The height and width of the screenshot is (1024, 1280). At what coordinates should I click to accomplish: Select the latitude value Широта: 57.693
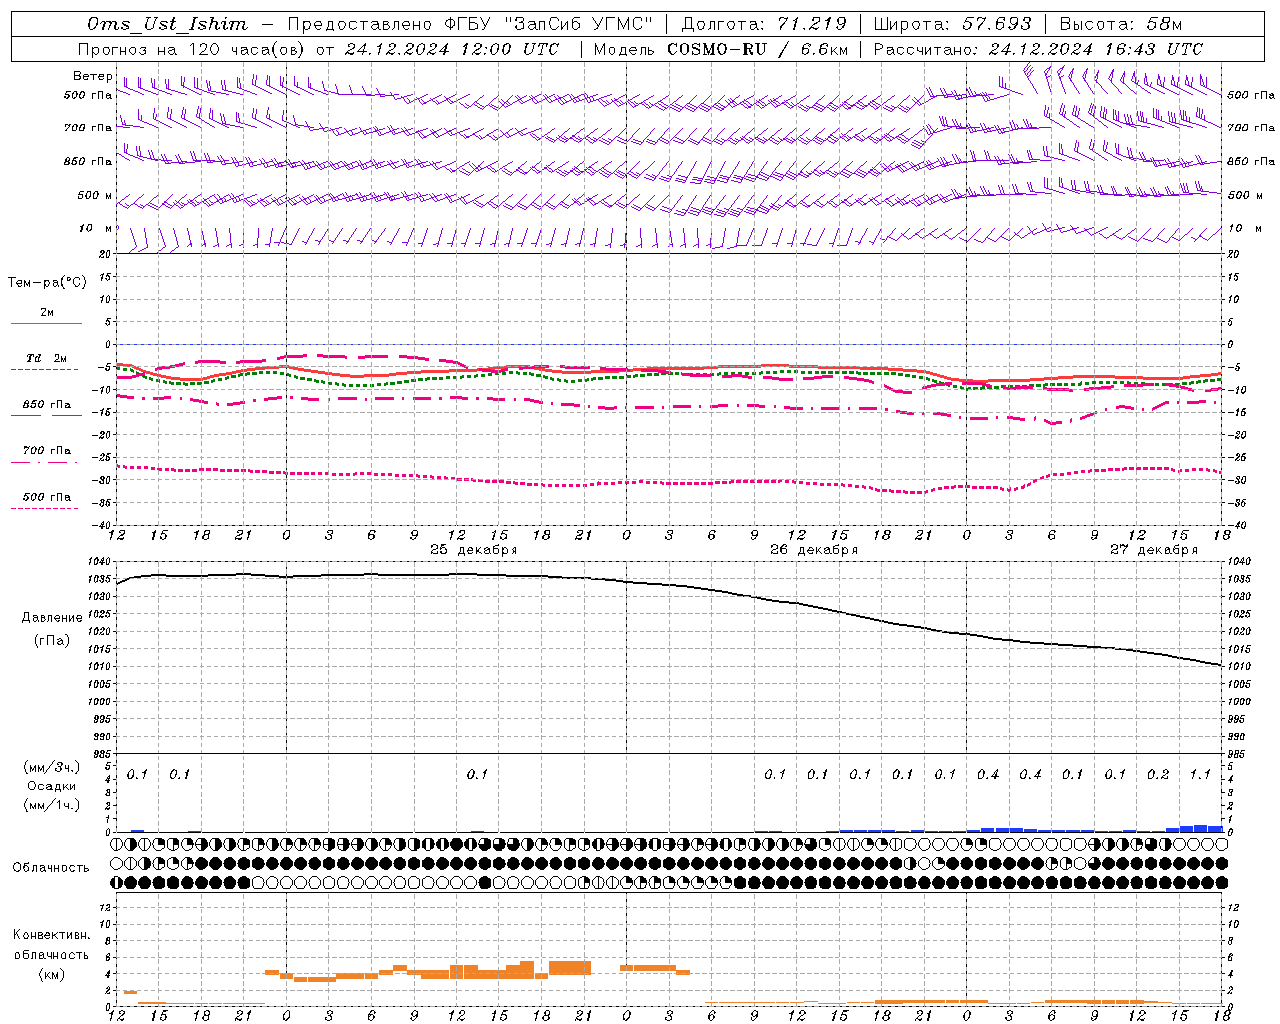(952, 24)
